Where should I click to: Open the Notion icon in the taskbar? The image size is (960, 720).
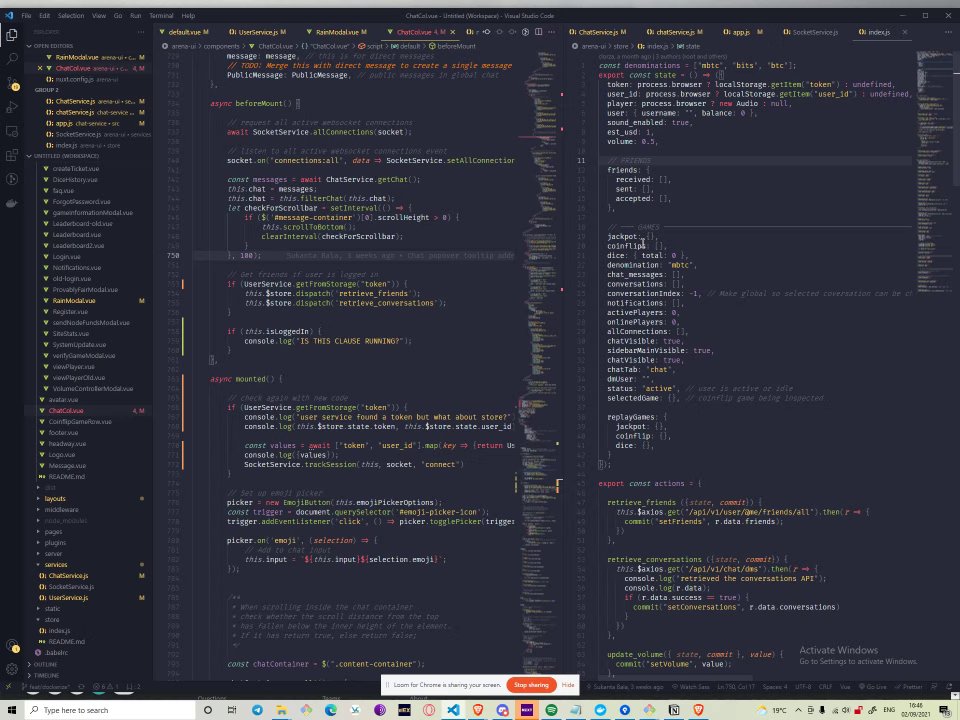tap(673, 710)
